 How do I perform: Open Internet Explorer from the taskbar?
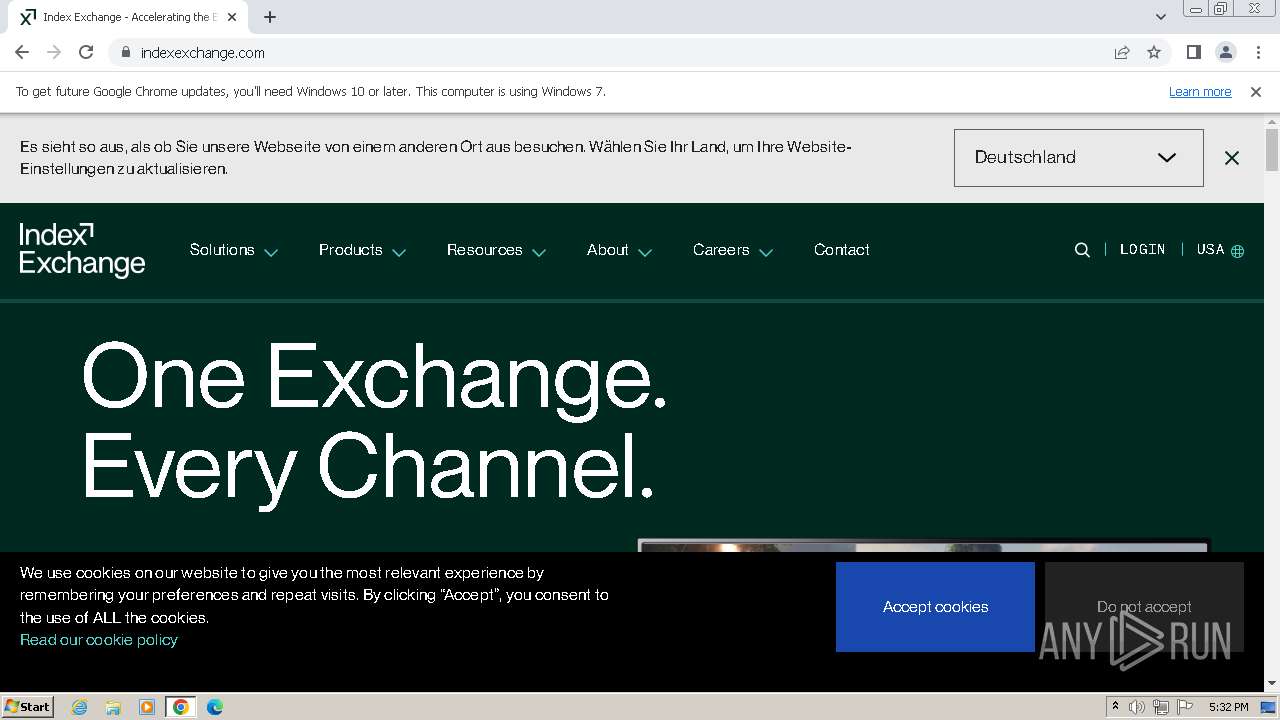coord(80,707)
